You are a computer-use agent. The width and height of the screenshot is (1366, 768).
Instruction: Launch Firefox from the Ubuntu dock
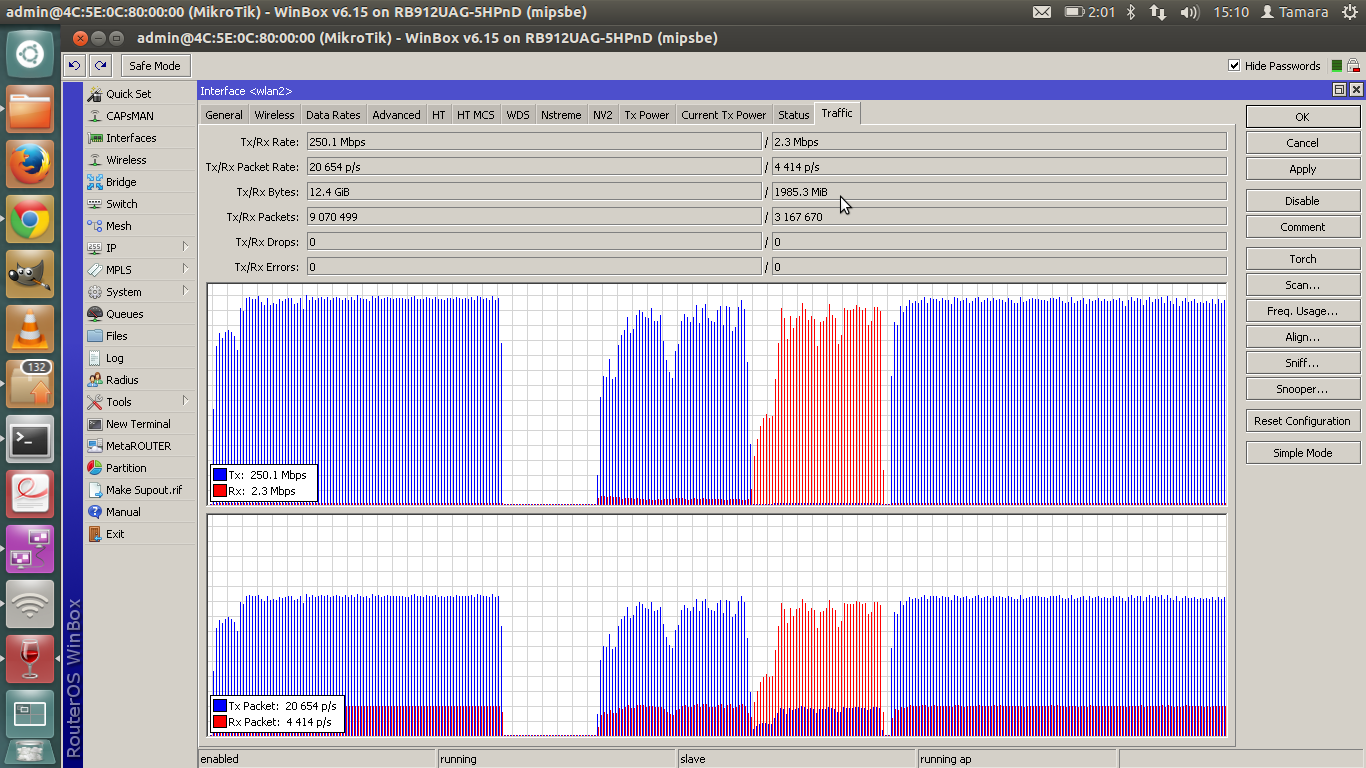pos(30,164)
